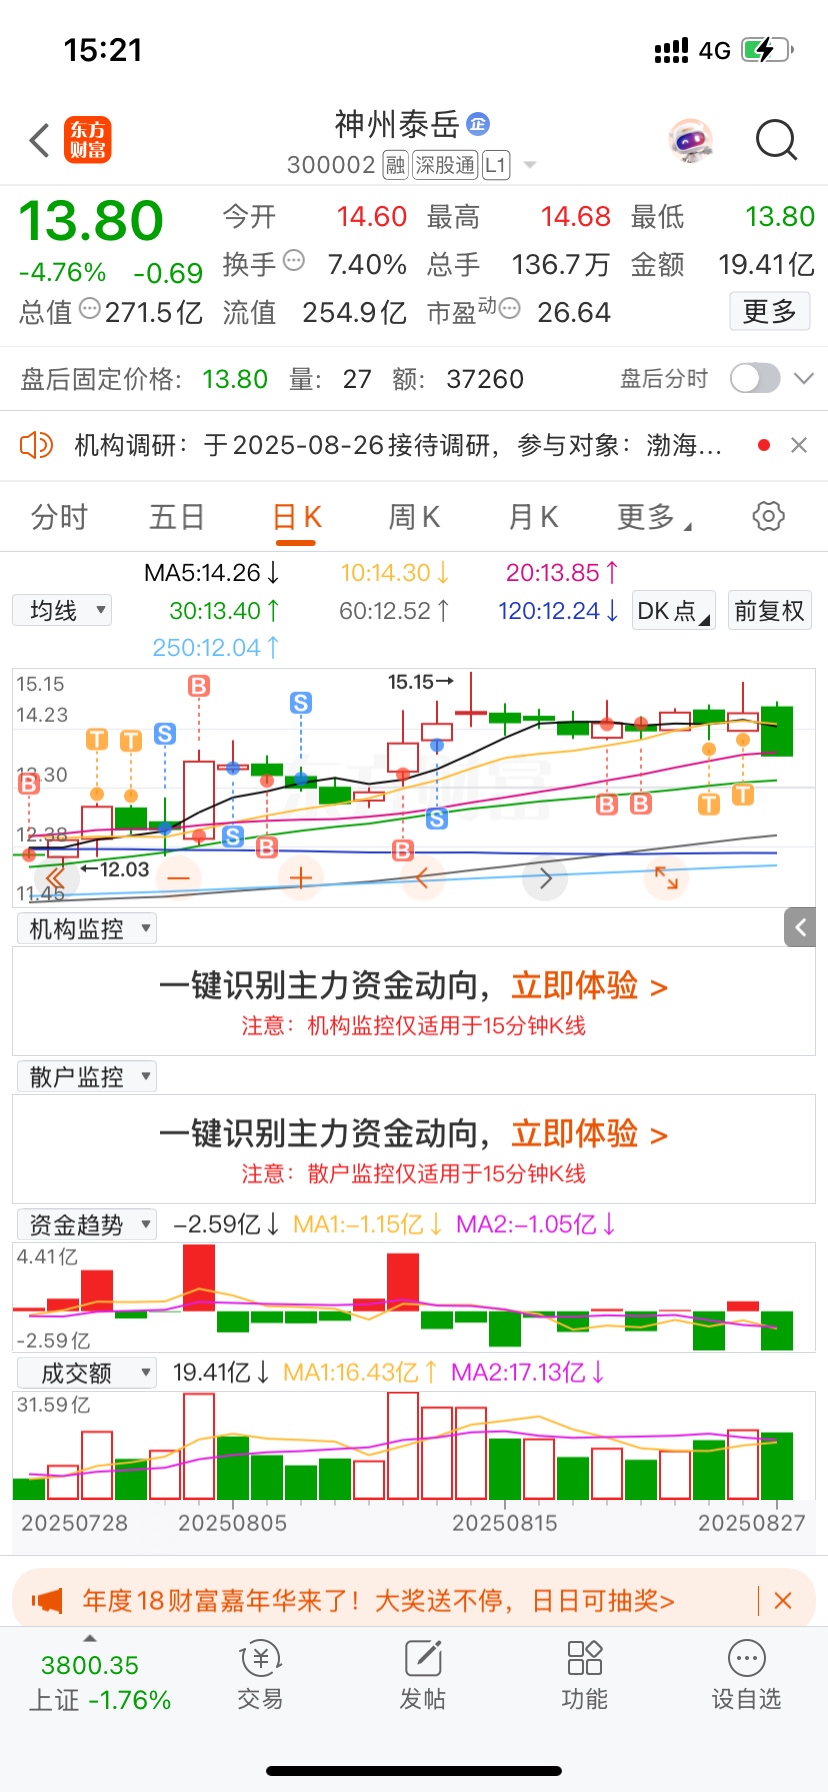This screenshot has height=1792, width=828.
Task: Toggle the 盘后分时 switch
Action: click(x=755, y=378)
